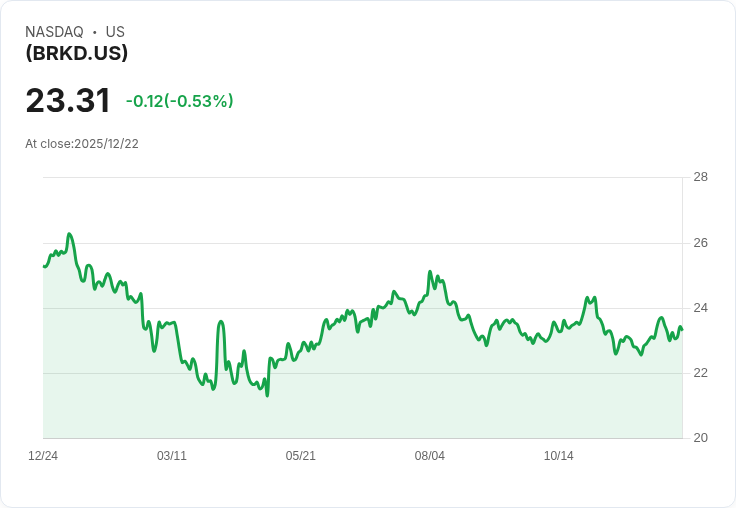Click the tall spike after 03/11
The height and width of the screenshot is (508, 736).
pyautogui.click(x=221, y=321)
